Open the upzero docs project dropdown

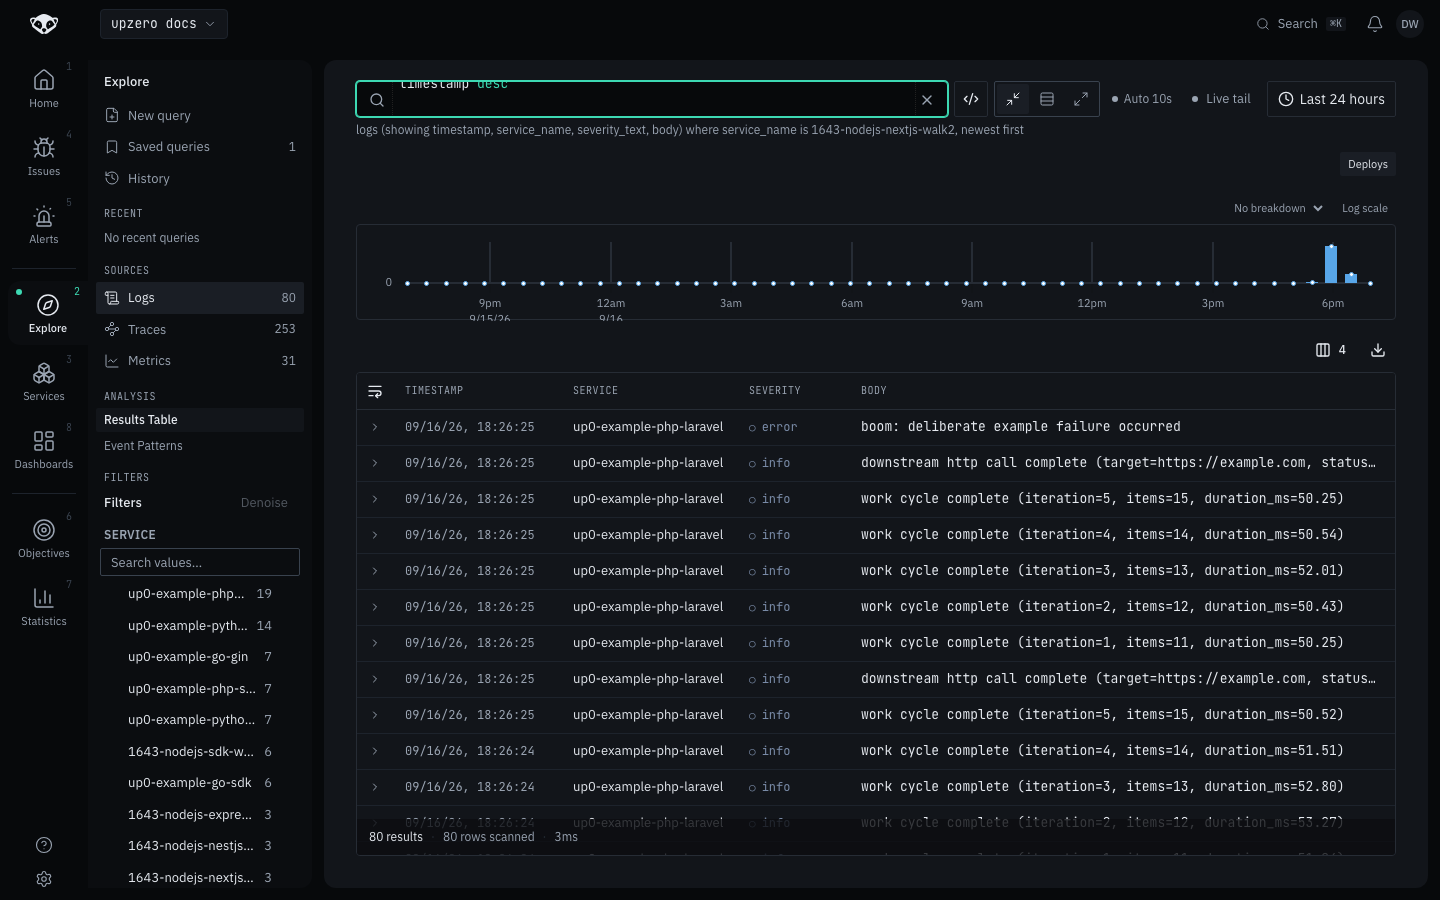pos(164,24)
